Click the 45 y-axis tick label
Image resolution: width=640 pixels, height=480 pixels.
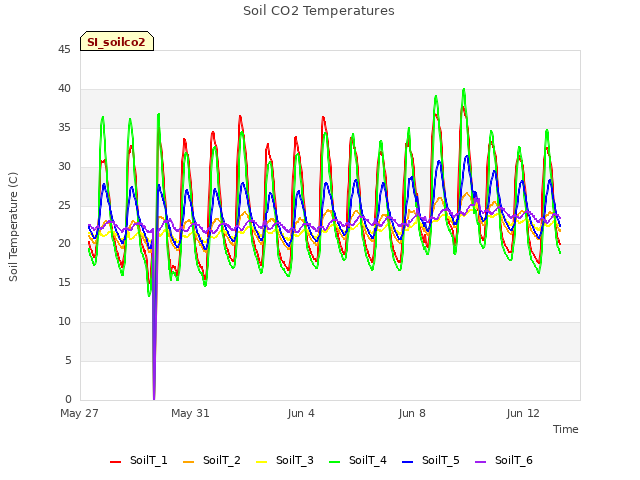coord(64,50)
